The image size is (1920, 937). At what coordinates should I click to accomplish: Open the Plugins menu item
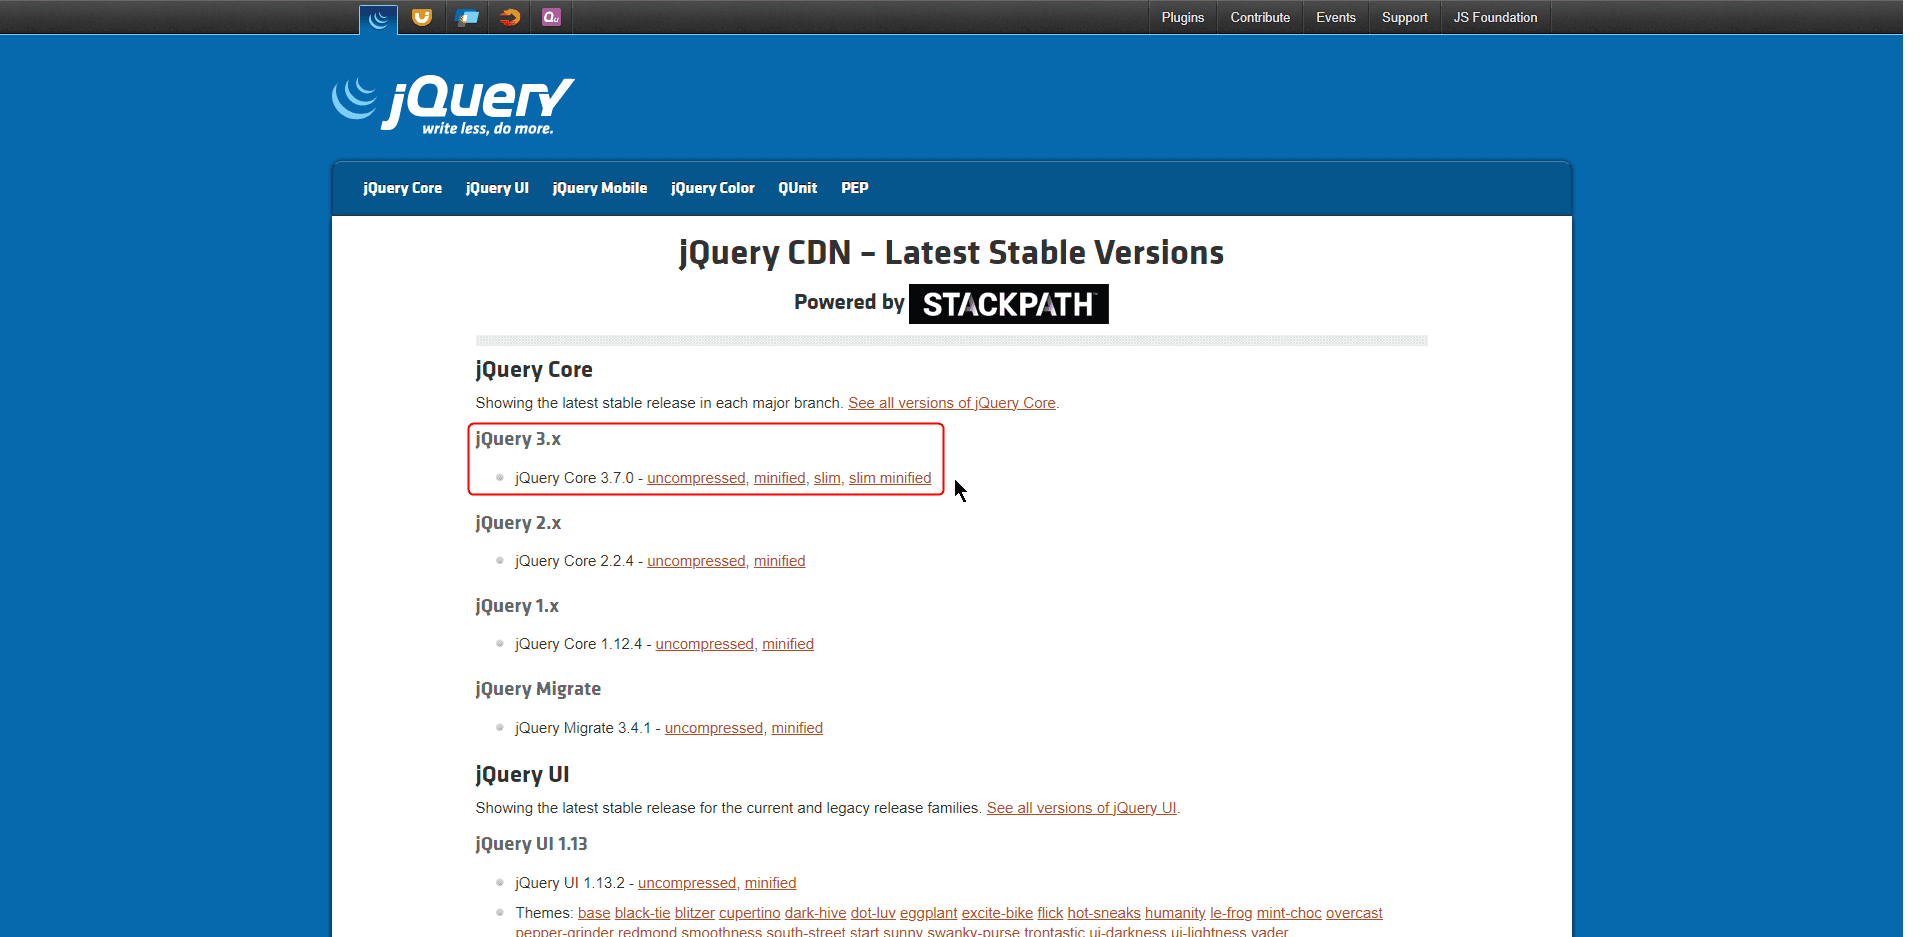pyautogui.click(x=1182, y=17)
